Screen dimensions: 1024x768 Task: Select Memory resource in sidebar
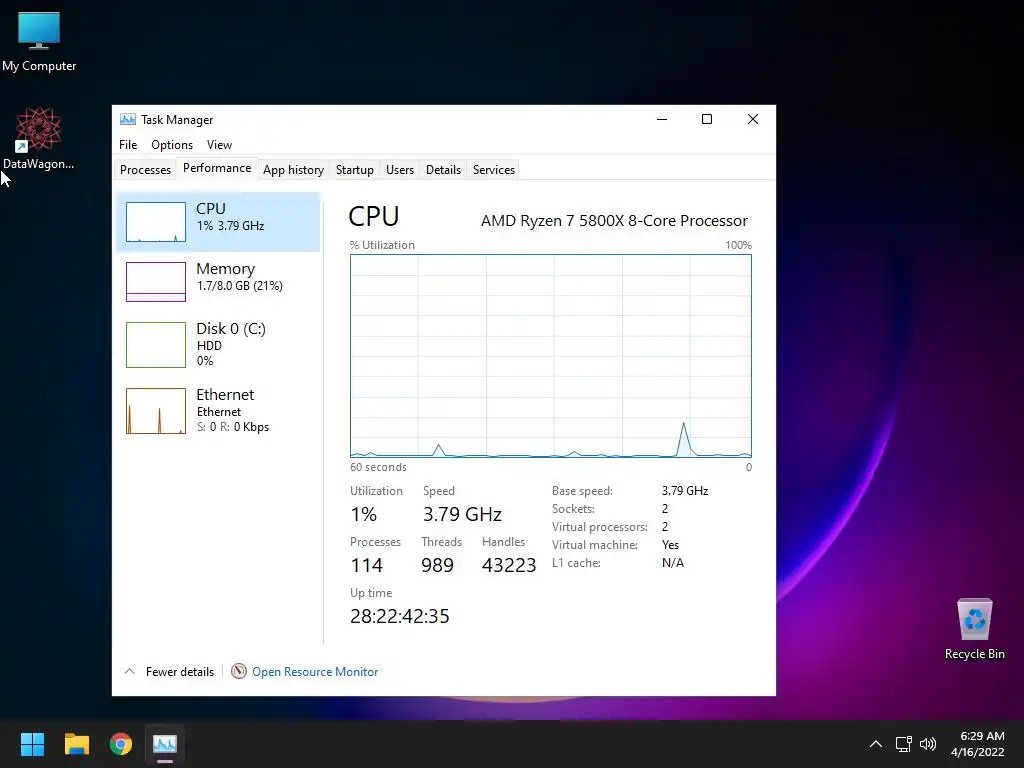click(x=218, y=281)
